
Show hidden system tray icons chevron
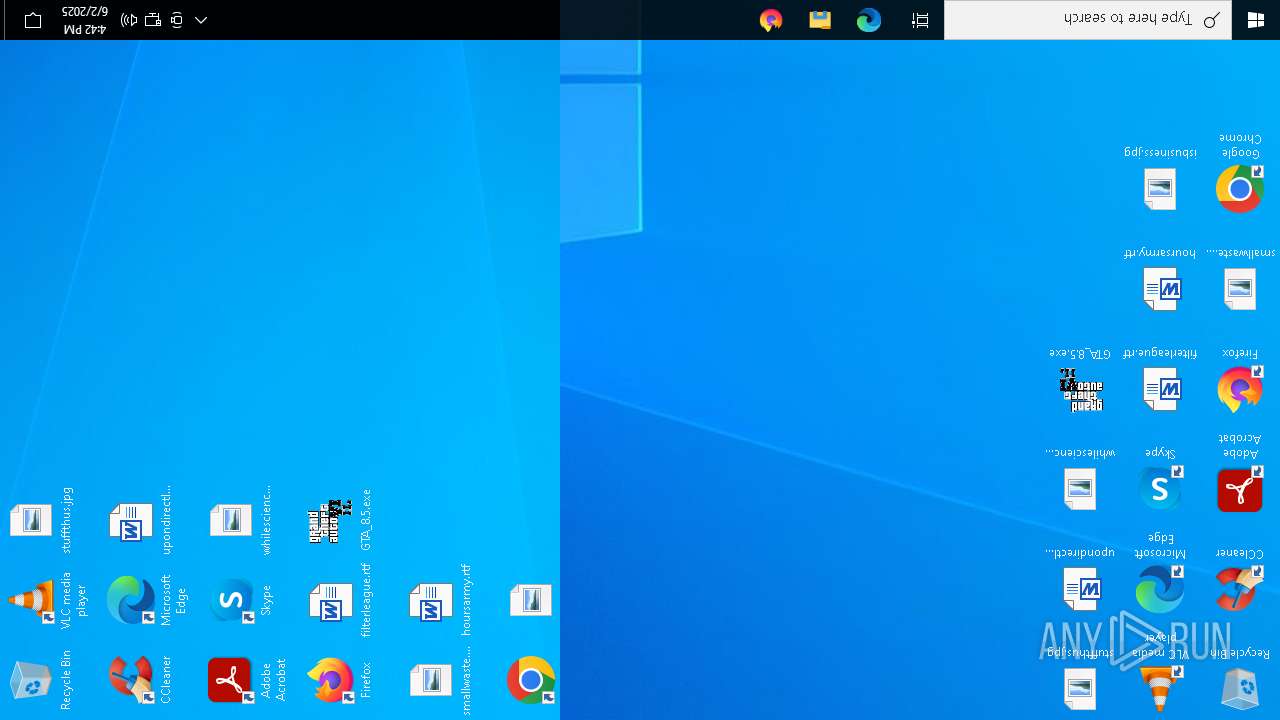(201, 20)
